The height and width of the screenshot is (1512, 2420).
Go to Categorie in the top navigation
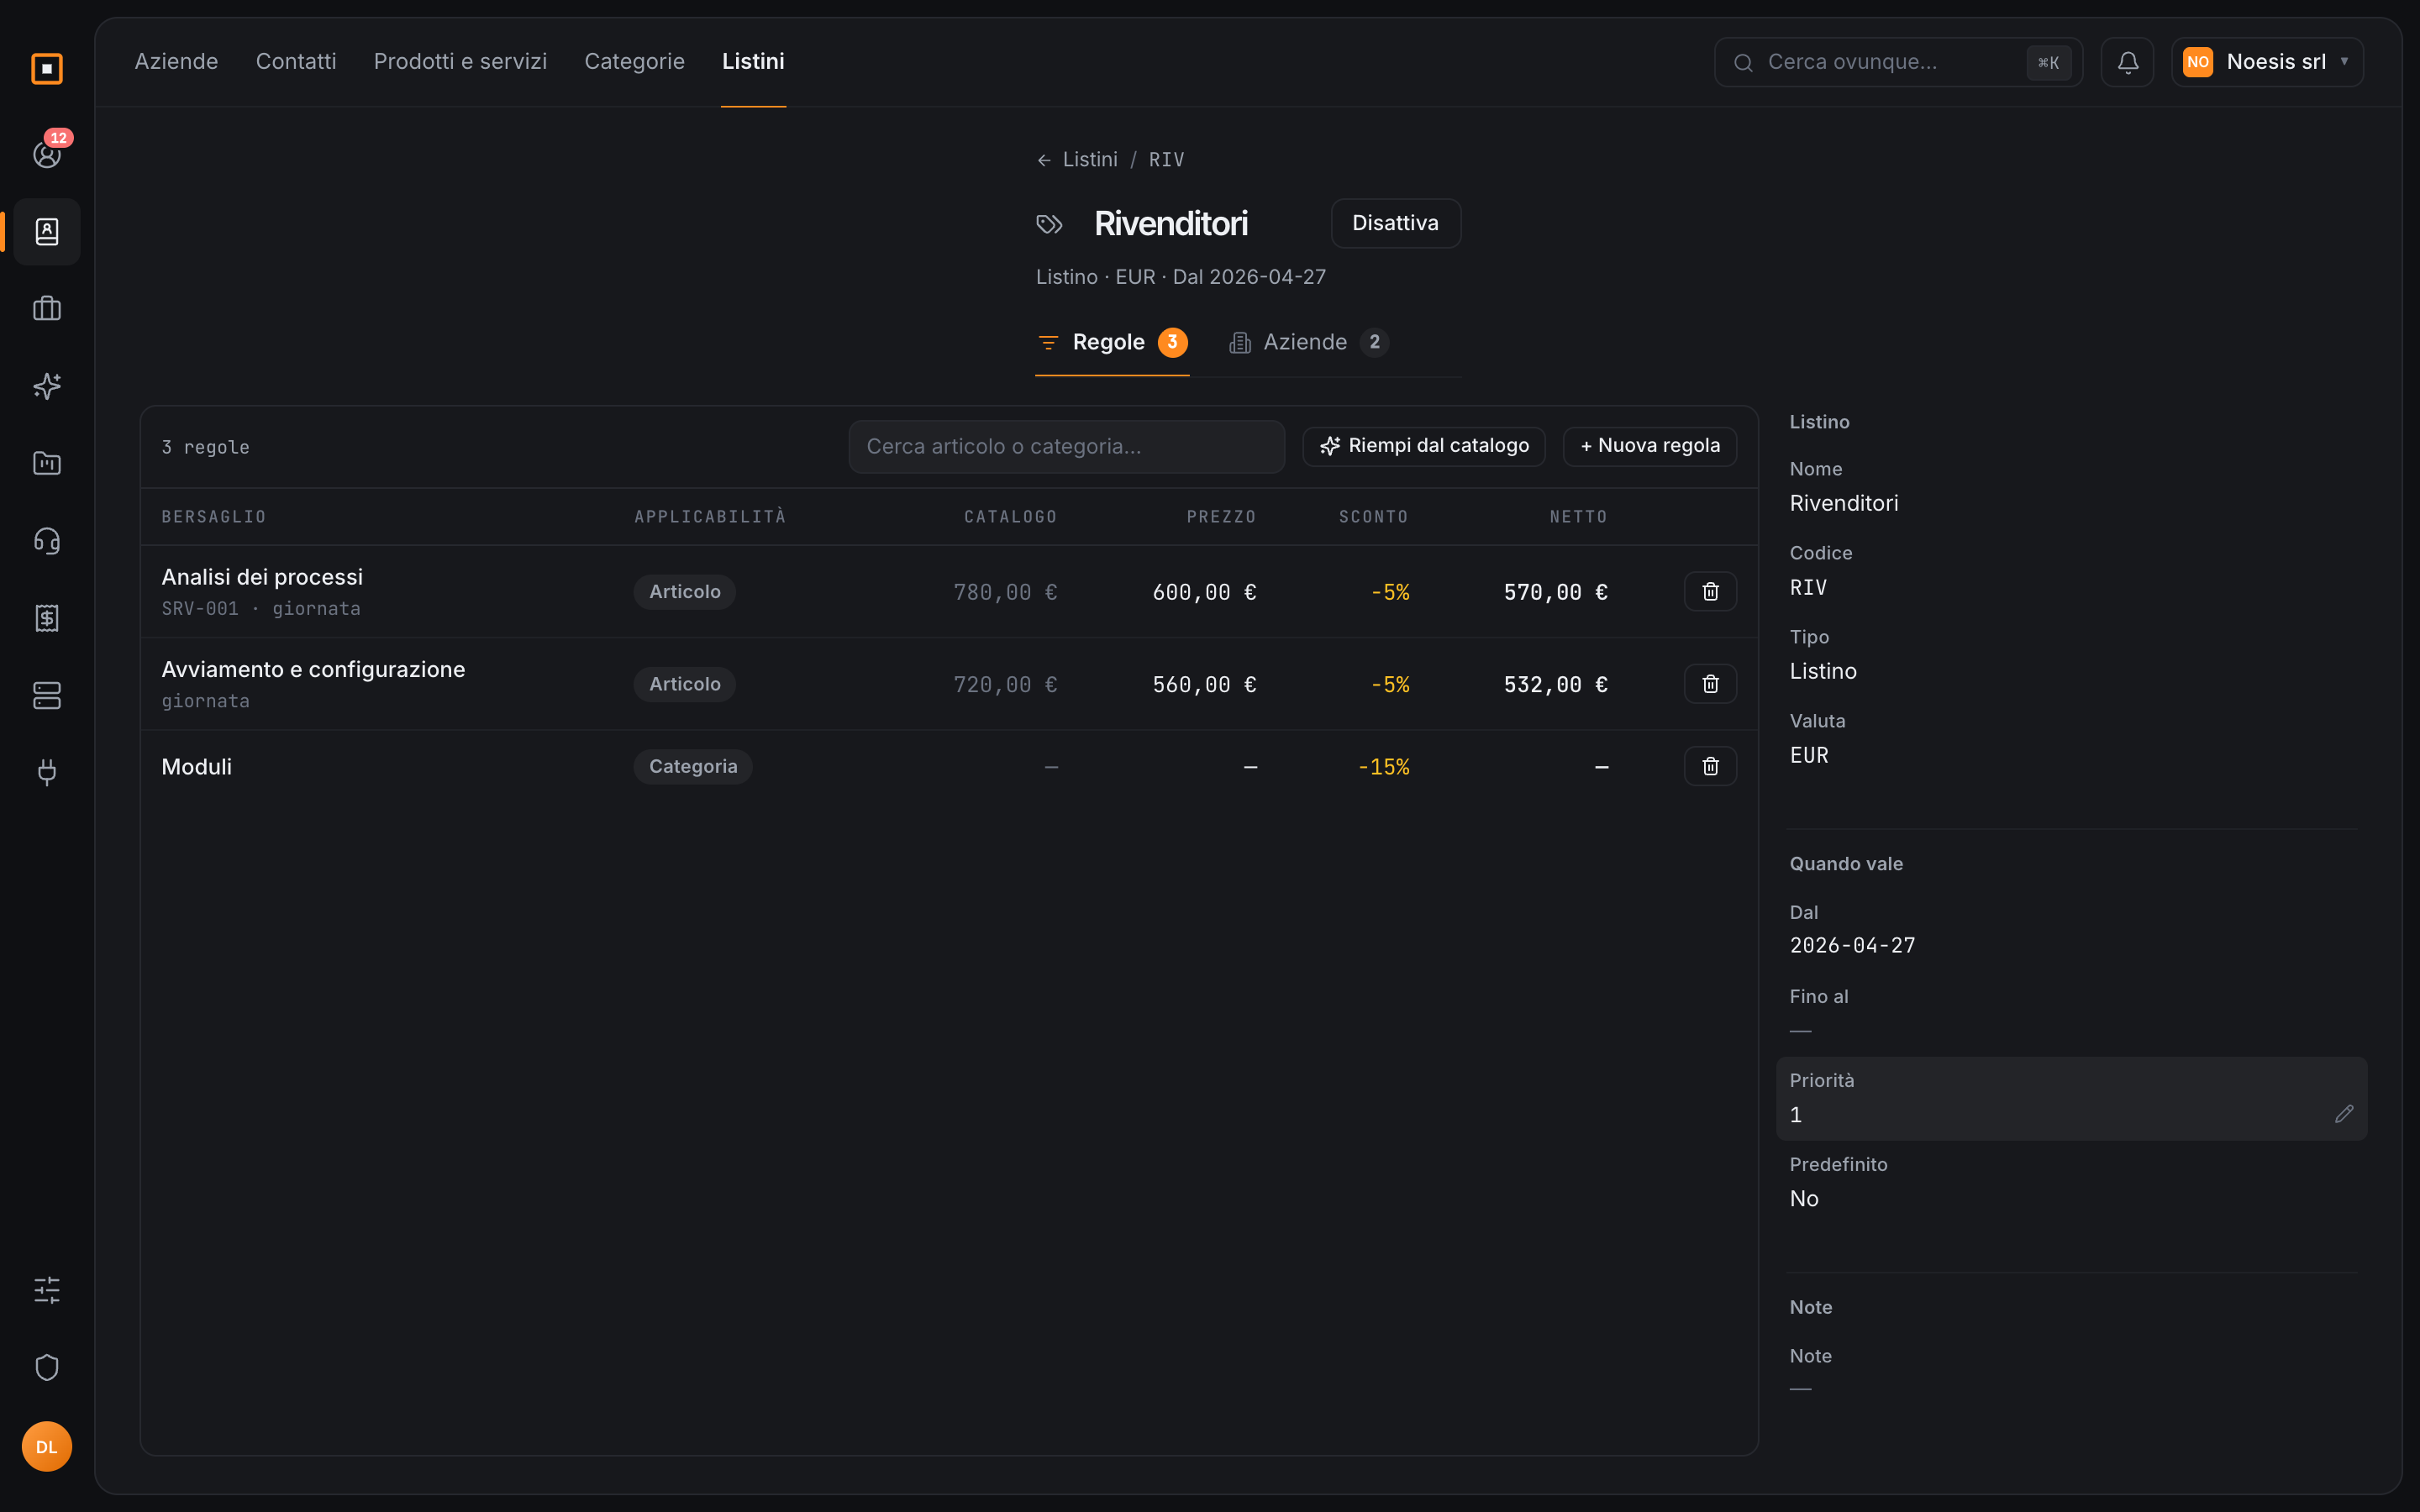click(634, 62)
